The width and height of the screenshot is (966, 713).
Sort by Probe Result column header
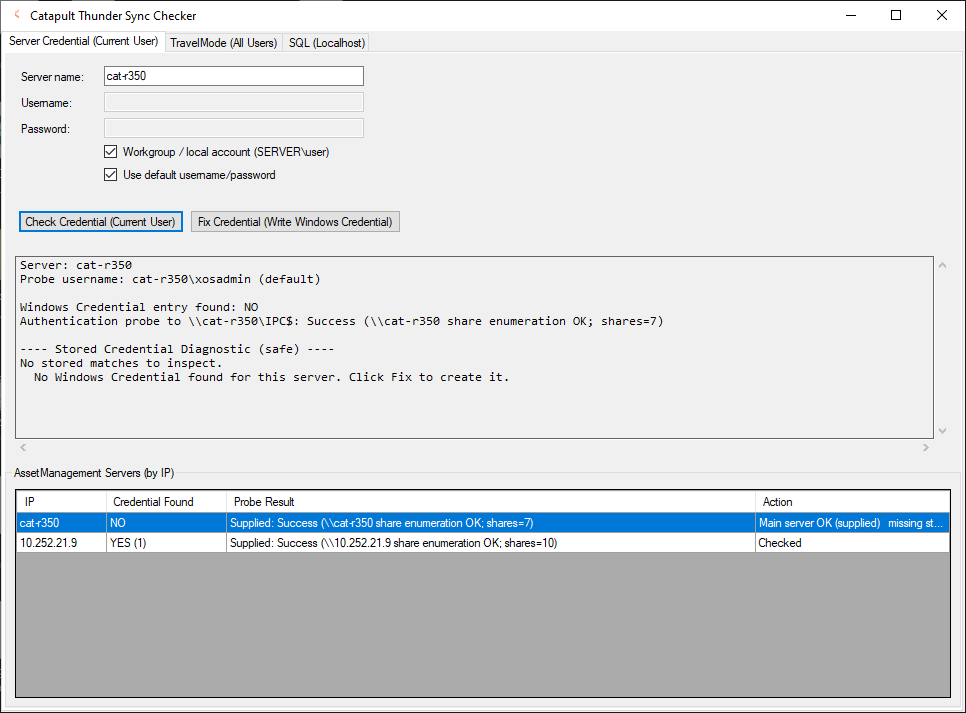tap(490, 502)
